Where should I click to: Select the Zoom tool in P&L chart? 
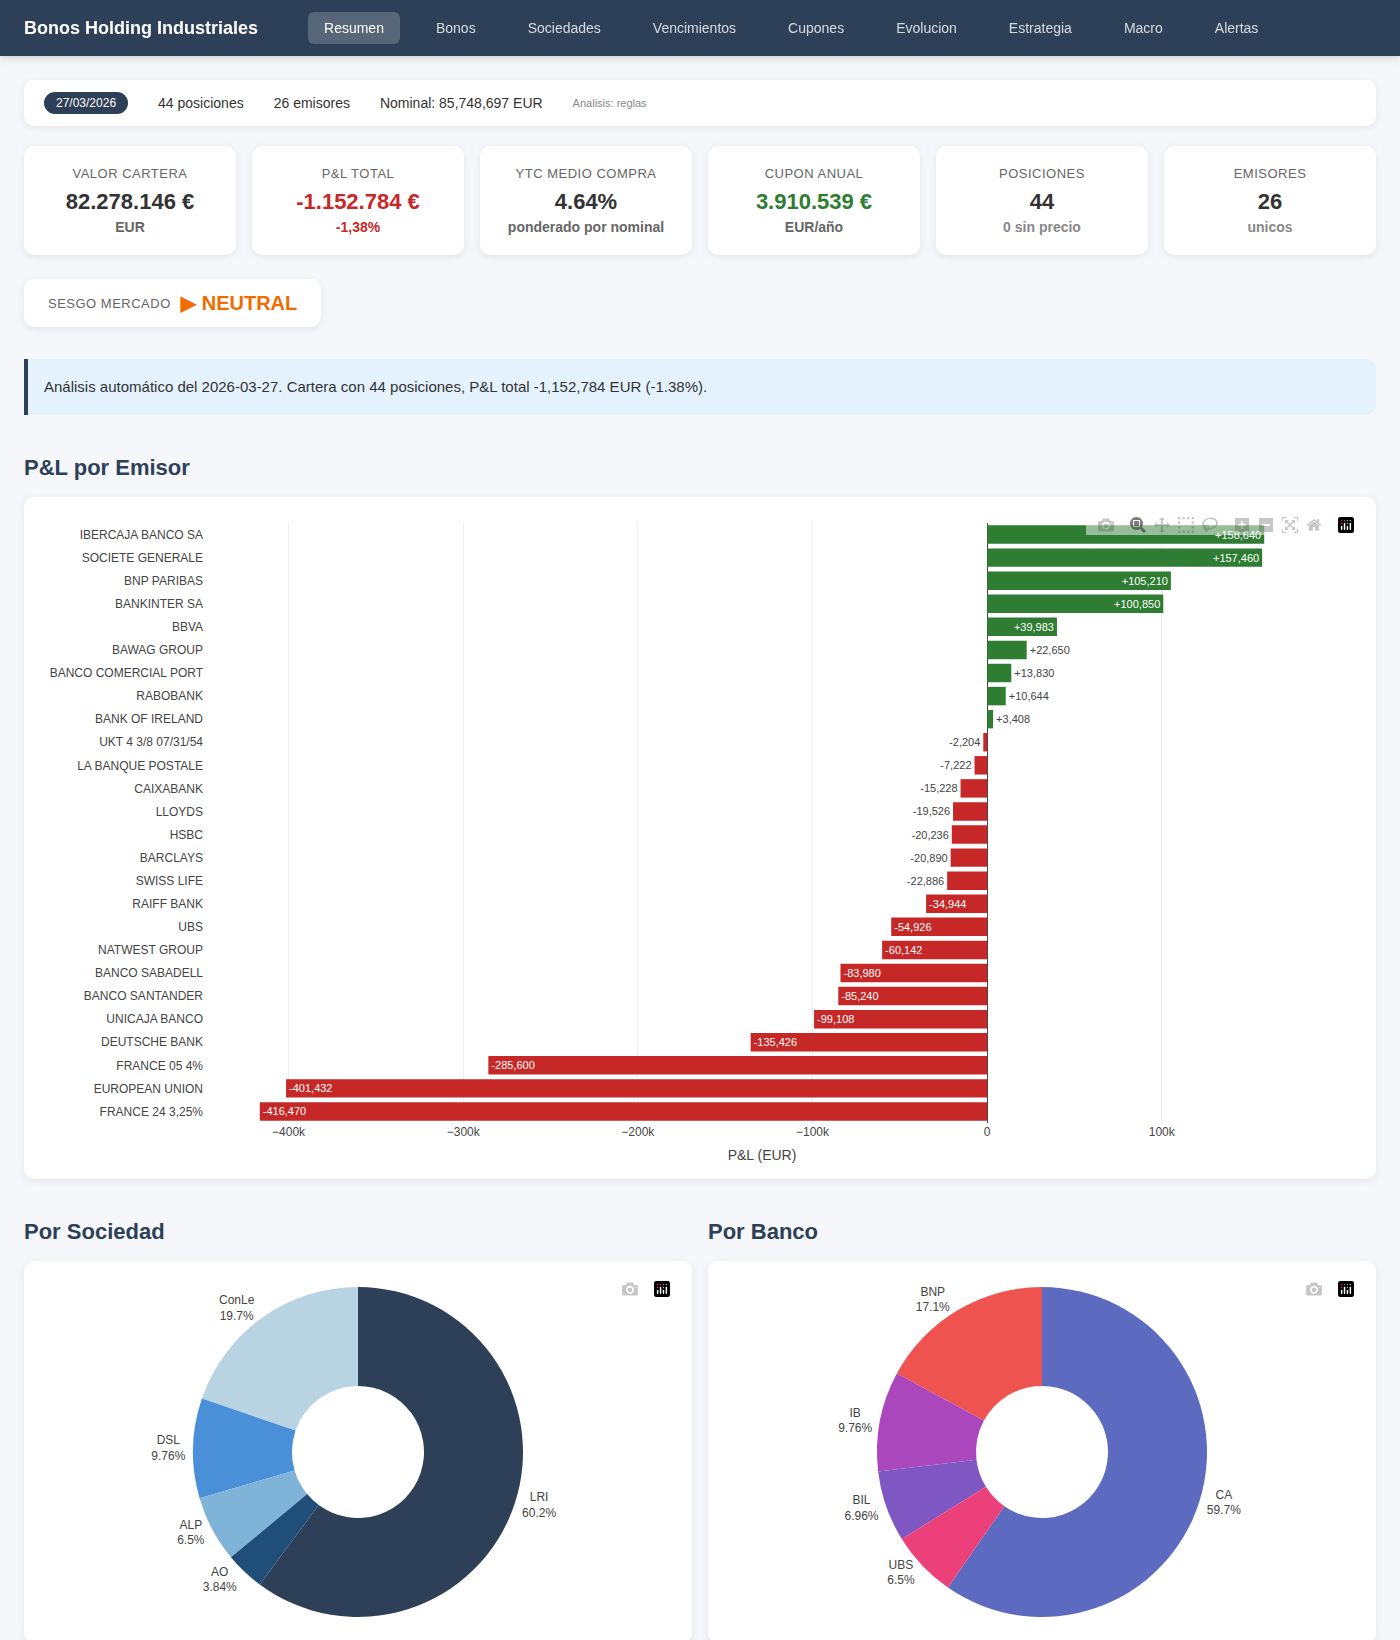tap(1137, 525)
